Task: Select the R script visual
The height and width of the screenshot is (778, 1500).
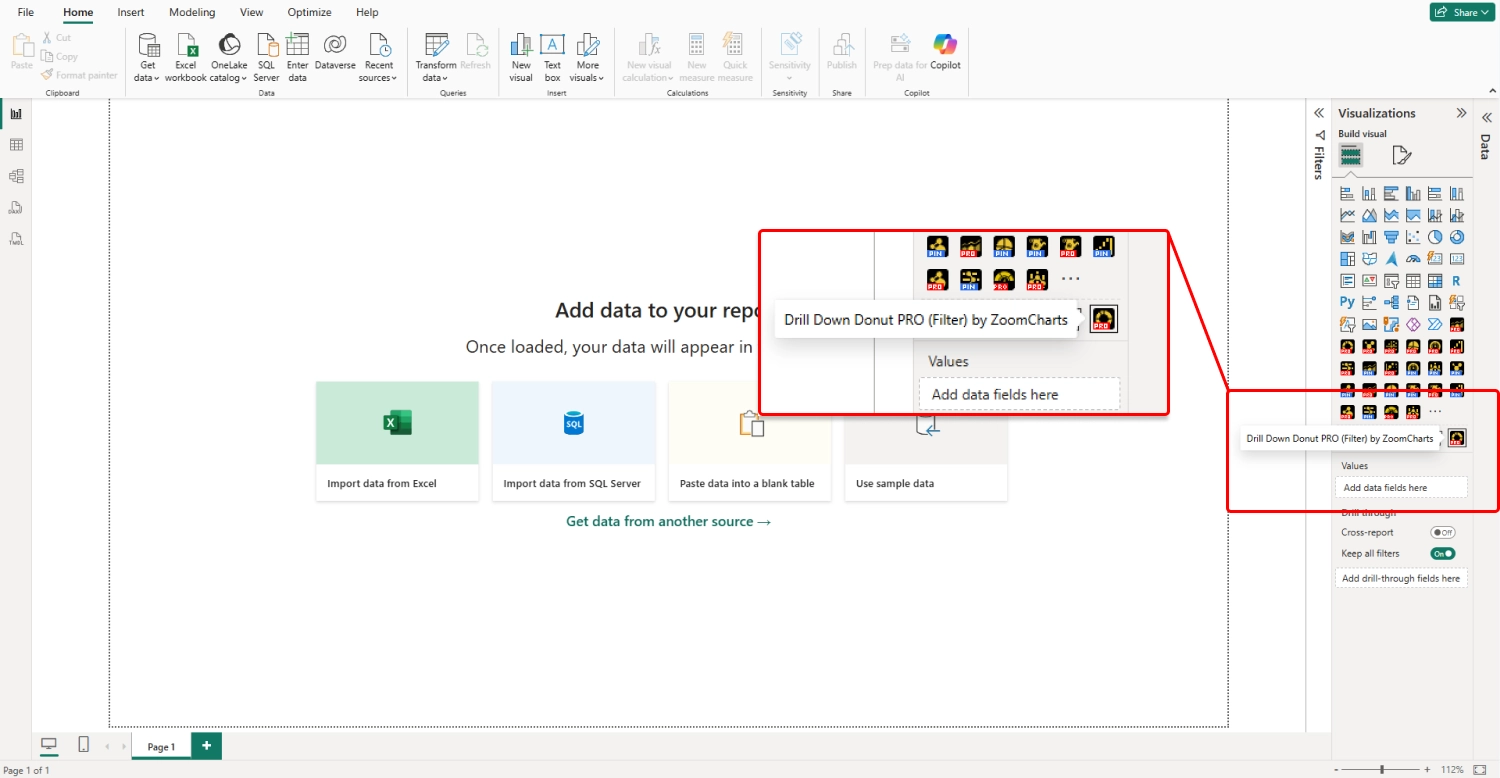Action: [x=1457, y=281]
